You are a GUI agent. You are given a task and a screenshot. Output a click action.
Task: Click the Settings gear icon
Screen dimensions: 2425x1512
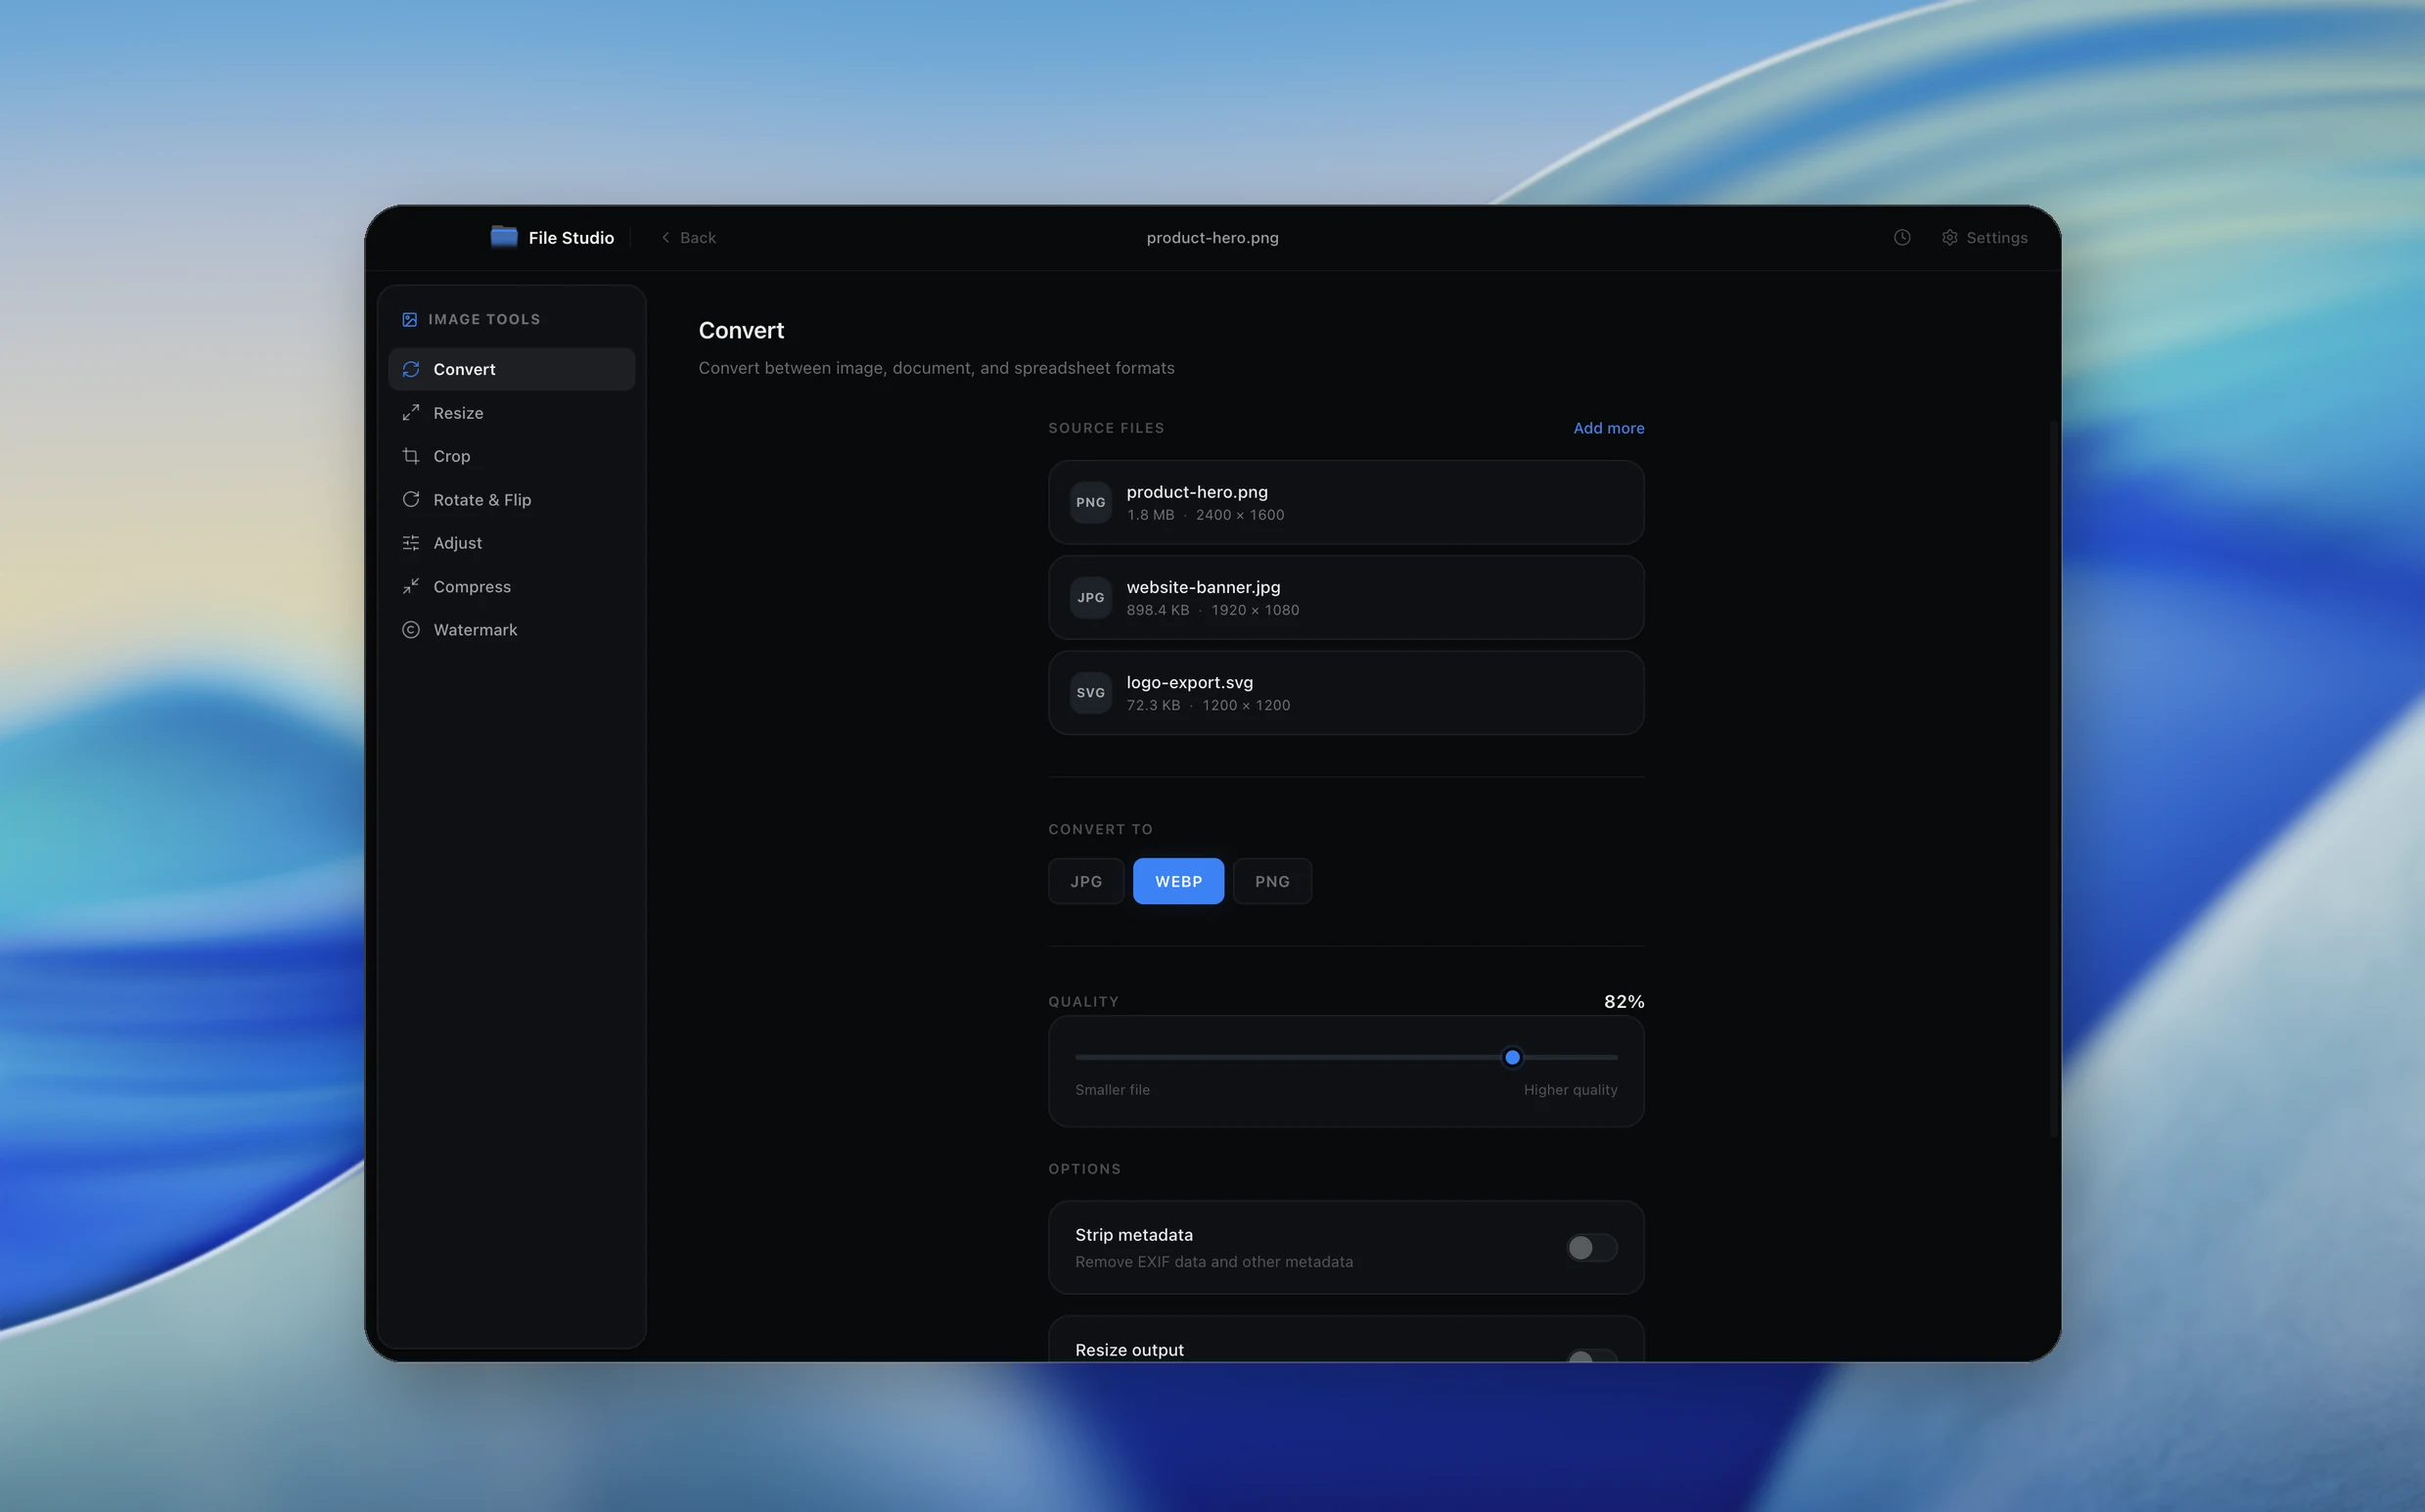pyautogui.click(x=1949, y=237)
